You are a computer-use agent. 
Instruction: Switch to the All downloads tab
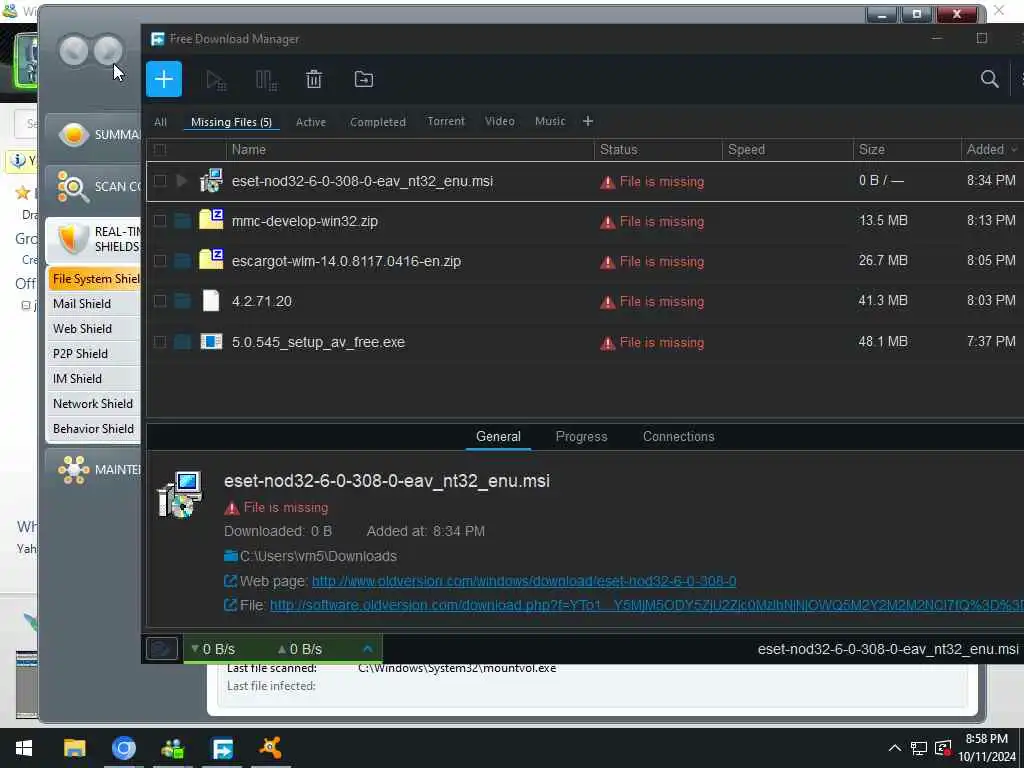[161, 122]
